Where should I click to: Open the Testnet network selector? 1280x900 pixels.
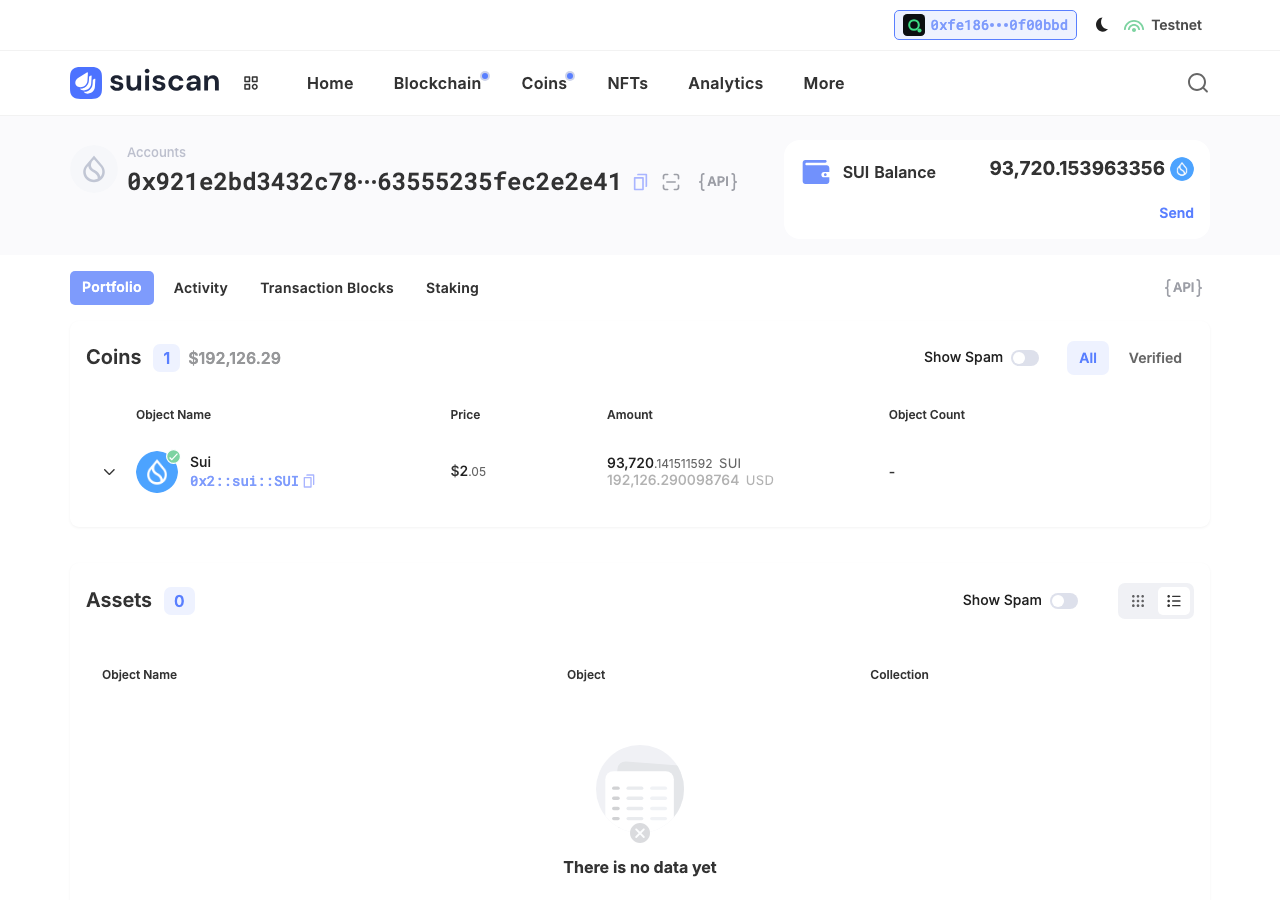[x=1163, y=25]
